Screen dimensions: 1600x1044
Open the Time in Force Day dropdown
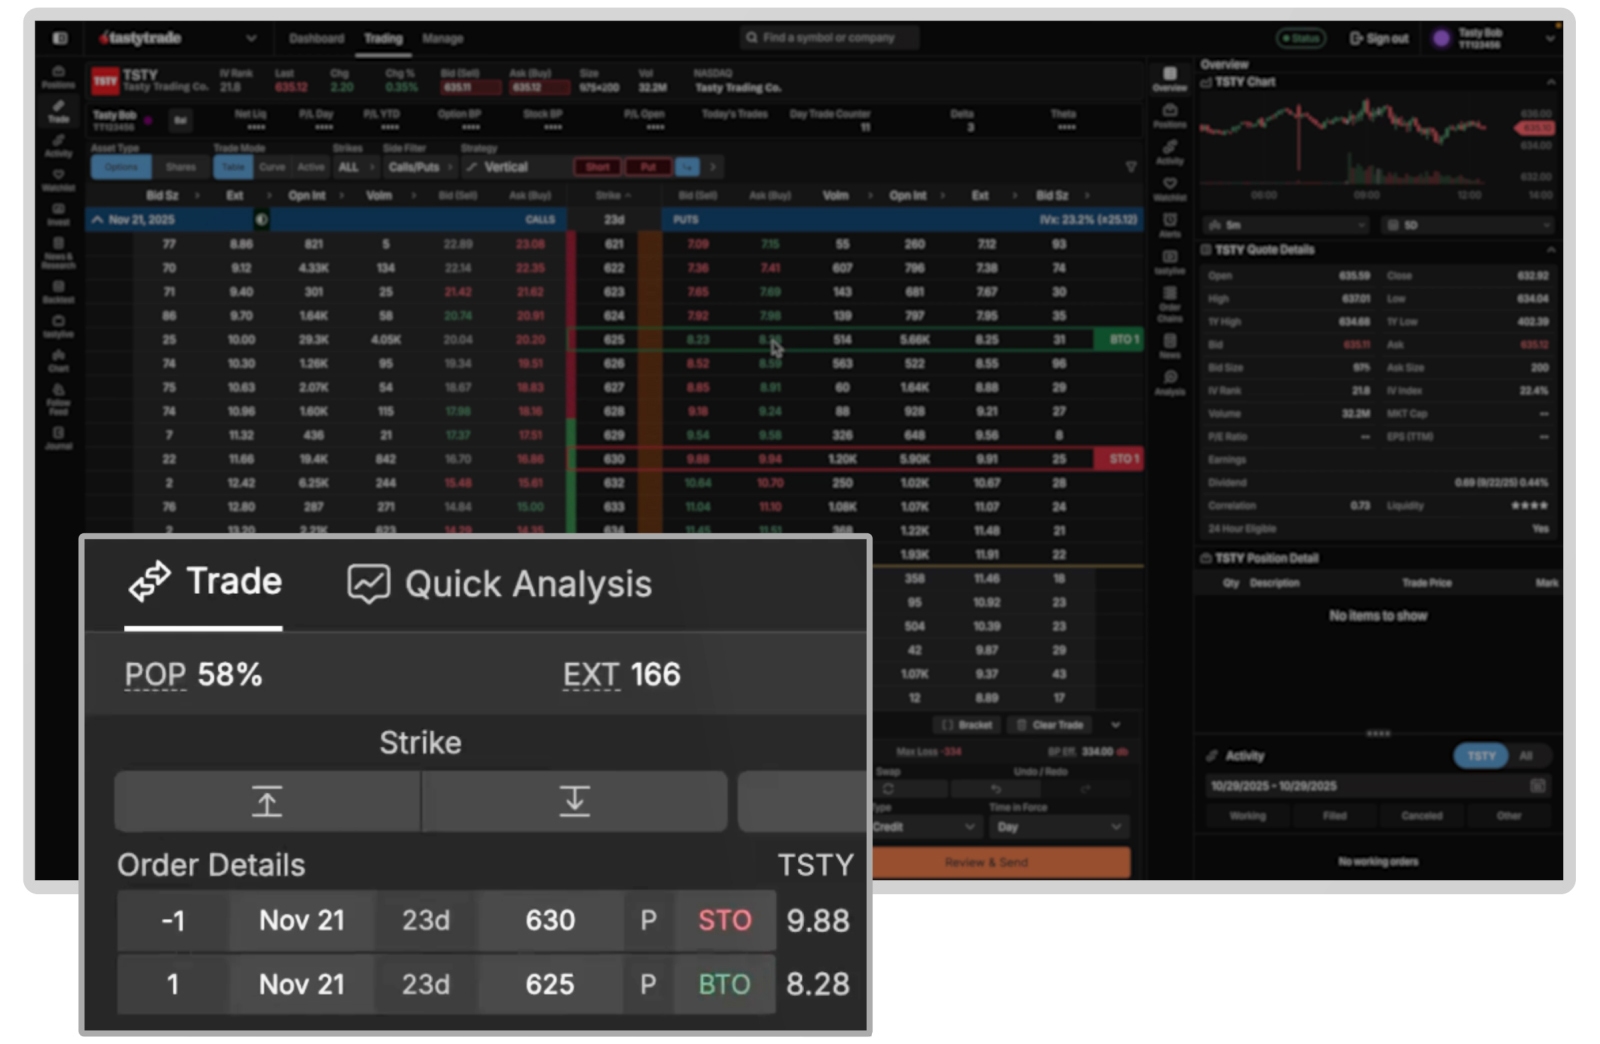(x=1060, y=827)
